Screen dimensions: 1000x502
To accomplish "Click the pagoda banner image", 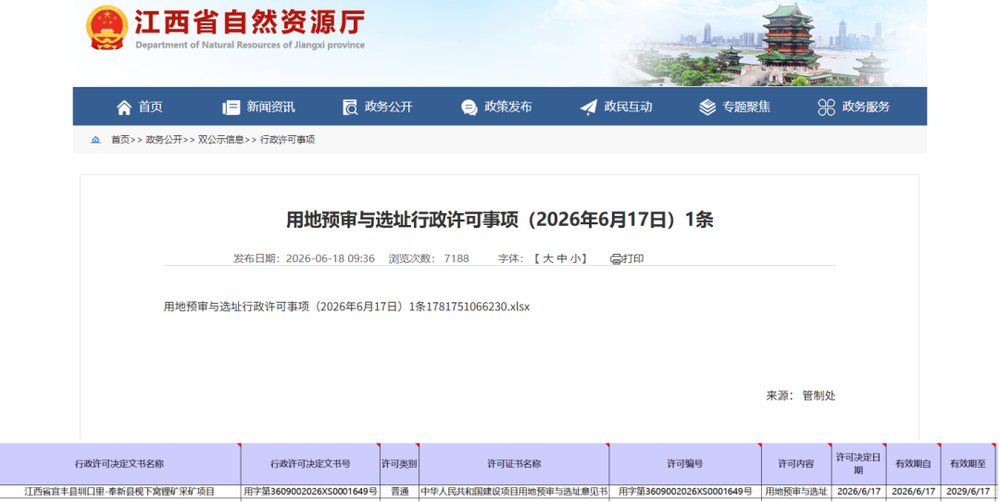I will [x=759, y=43].
